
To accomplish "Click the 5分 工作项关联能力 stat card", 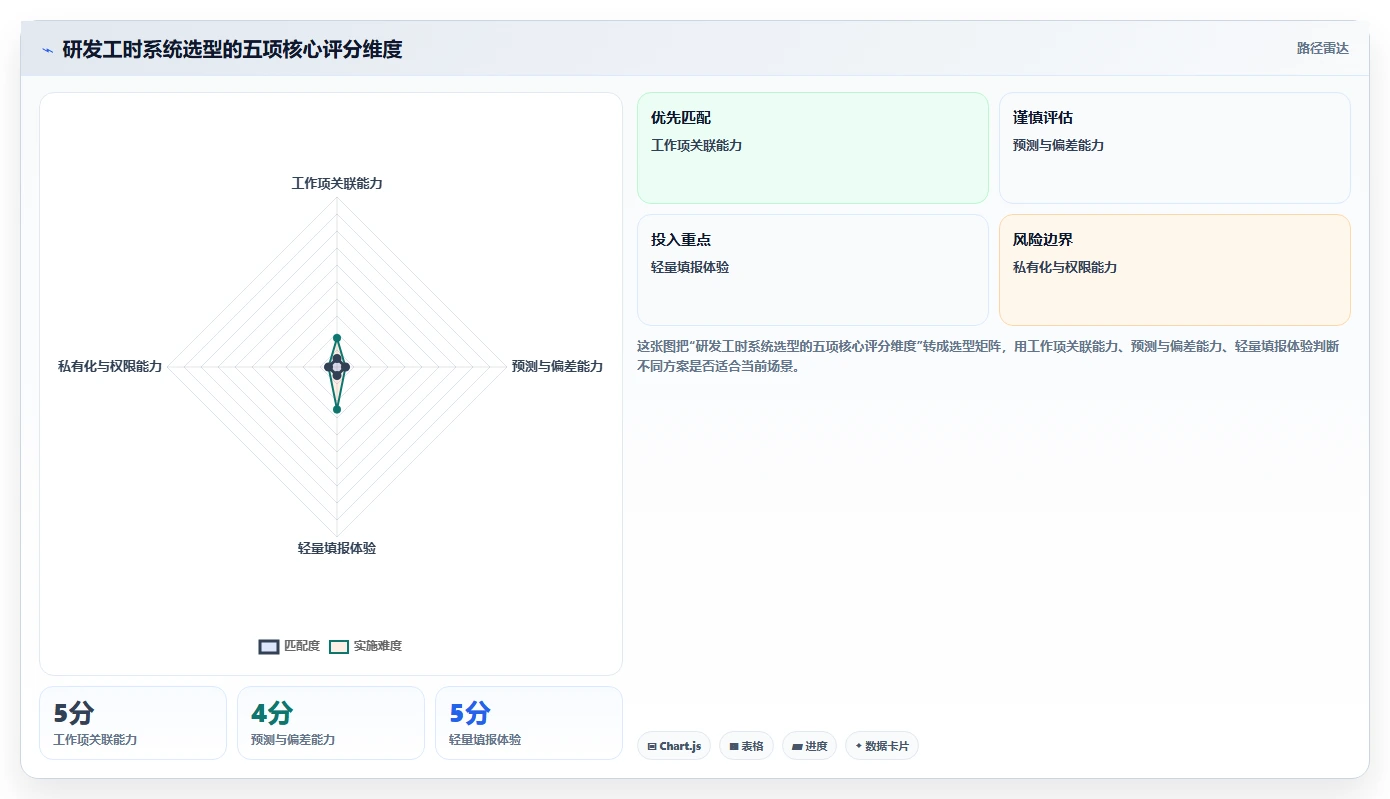I will tap(133, 723).
